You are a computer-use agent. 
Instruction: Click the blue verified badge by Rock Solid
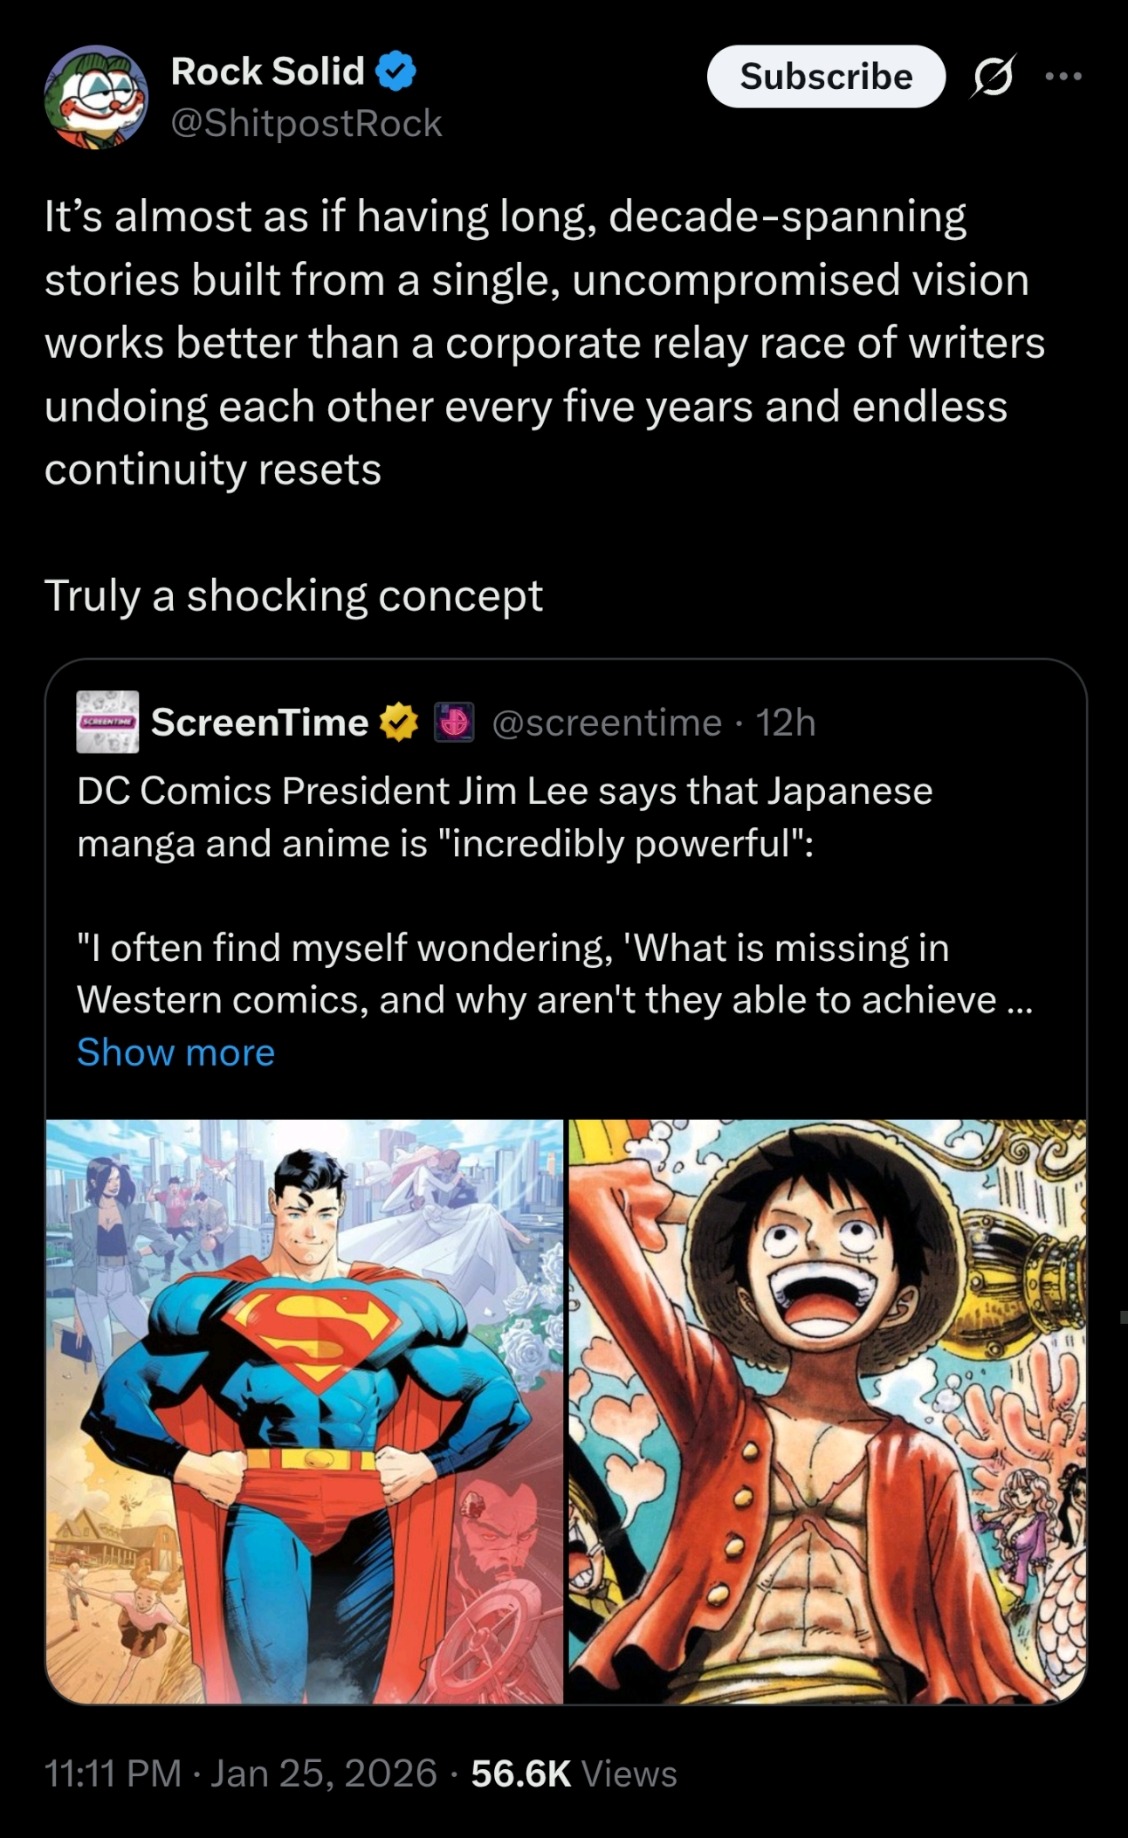[x=396, y=72]
